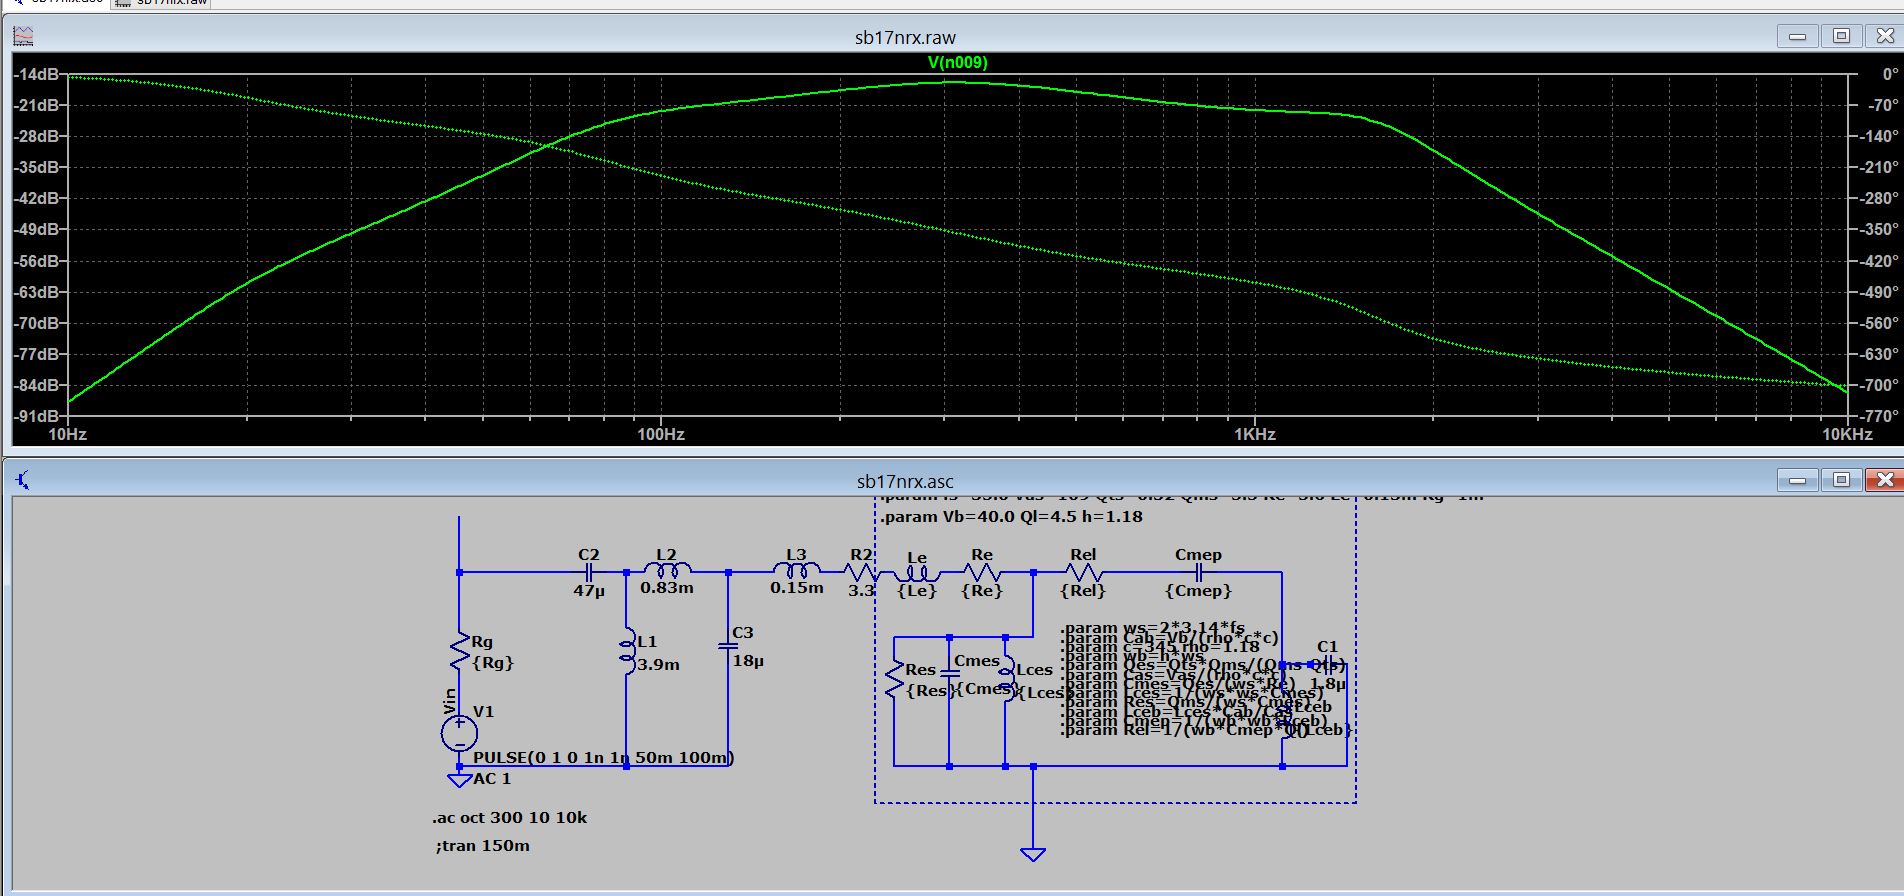This screenshot has width=1904, height=896.
Task: Click the ground symbol below the speaker model box
Action: click(1033, 854)
